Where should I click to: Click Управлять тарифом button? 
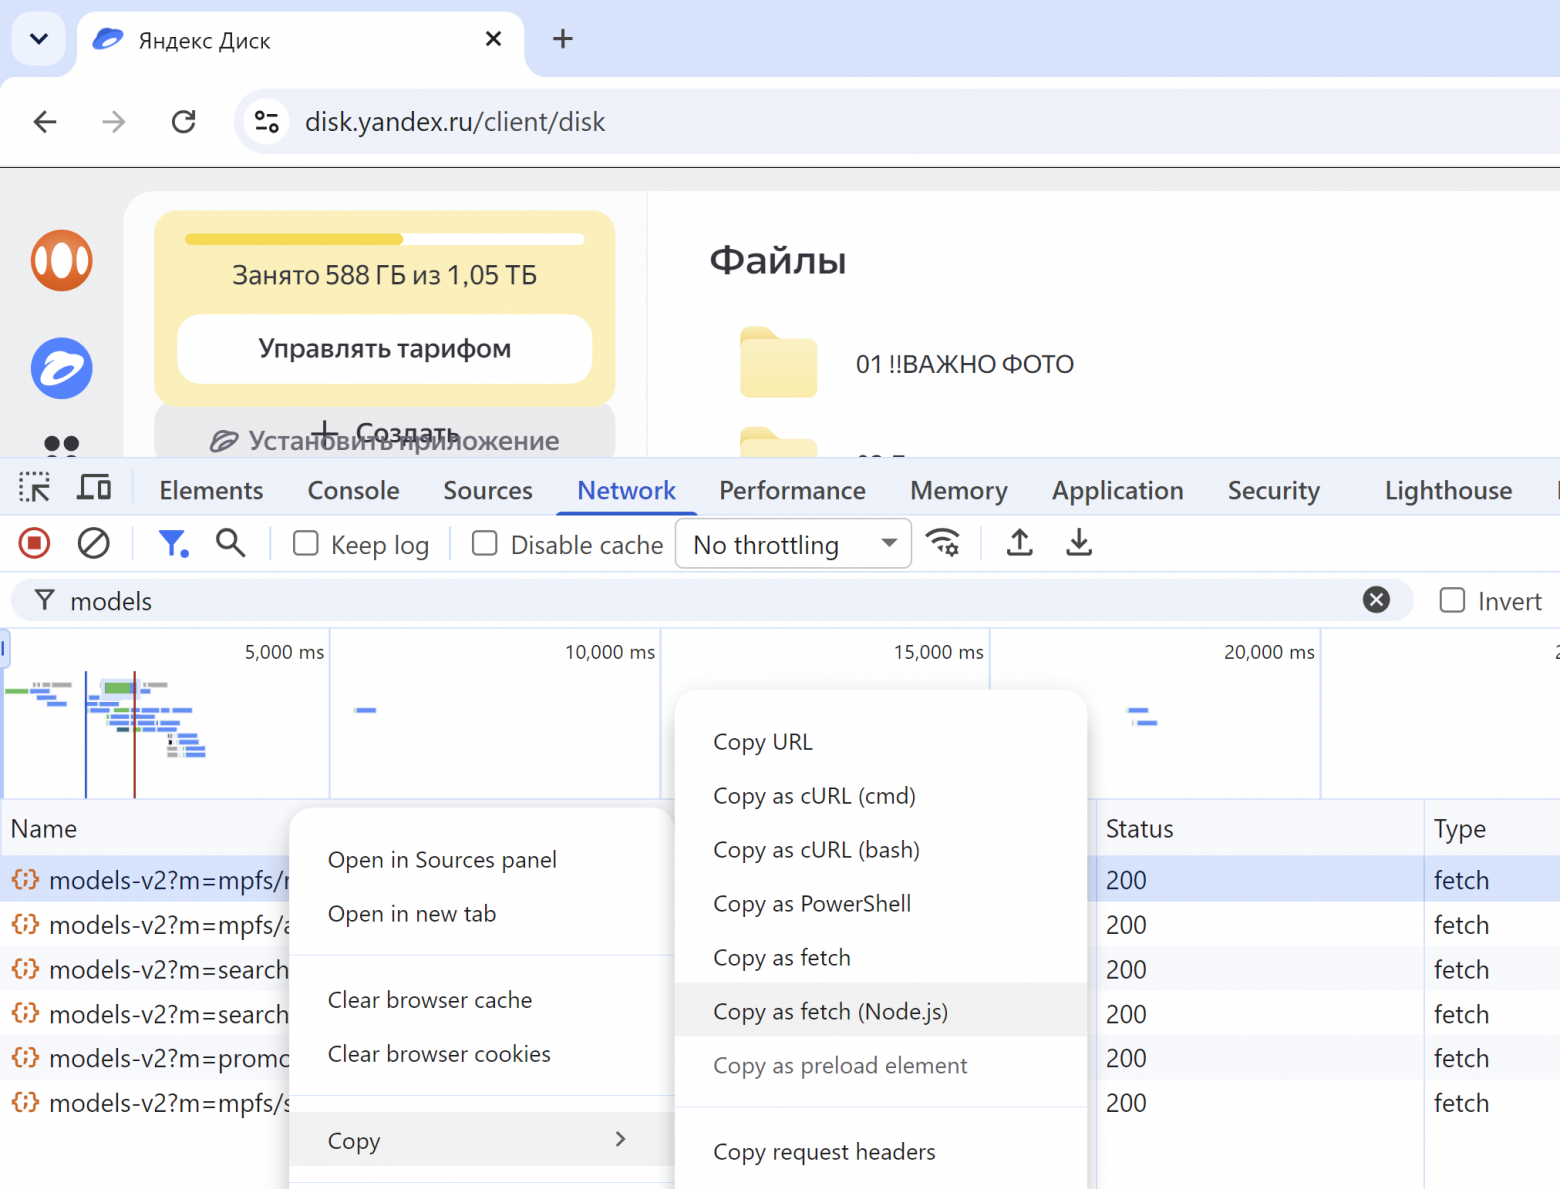point(385,349)
